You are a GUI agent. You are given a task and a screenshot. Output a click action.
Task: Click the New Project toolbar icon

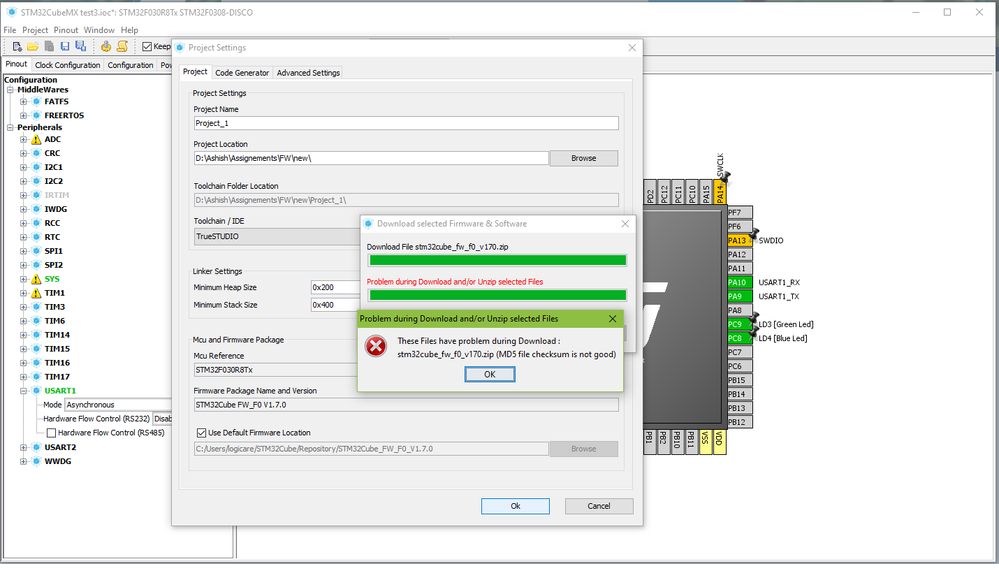click(17, 47)
